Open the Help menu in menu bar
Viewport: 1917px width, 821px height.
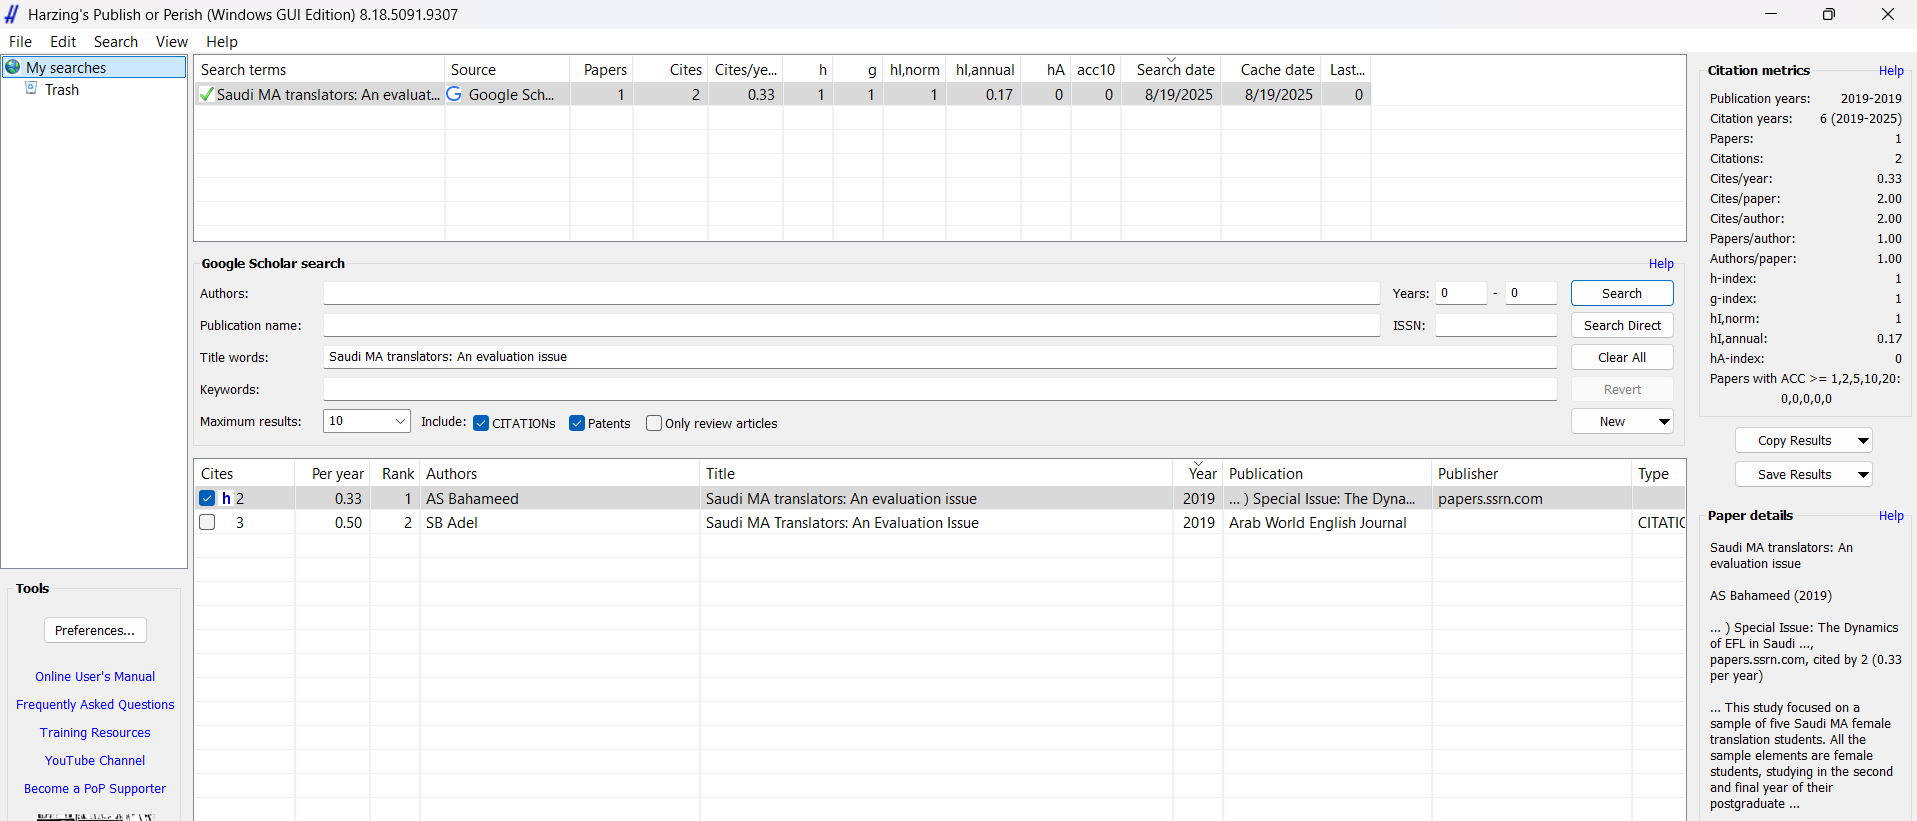(x=222, y=42)
